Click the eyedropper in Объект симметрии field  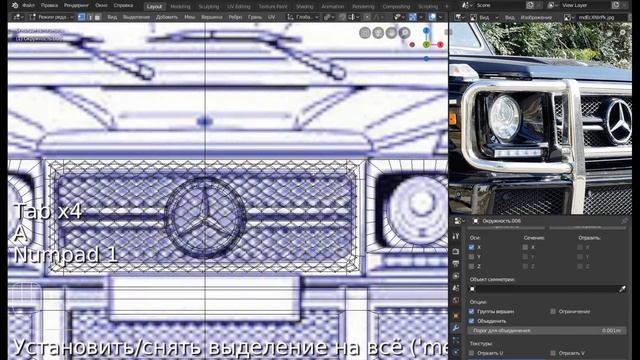click(x=622, y=289)
